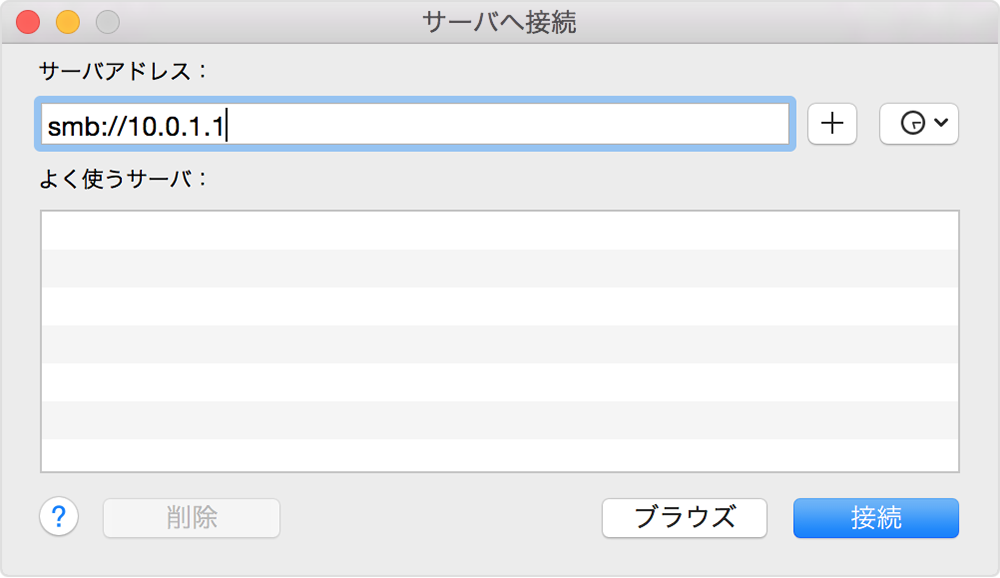Image resolution: width=1000 pixels, height=578 pixels.
Task: Add server address to favorites with plus button
Action: click(832, 124)
